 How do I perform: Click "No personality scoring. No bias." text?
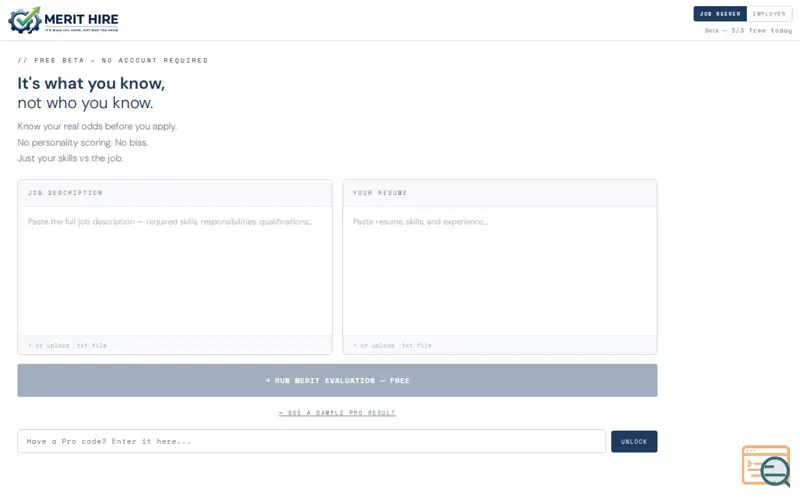coord(83,142)
